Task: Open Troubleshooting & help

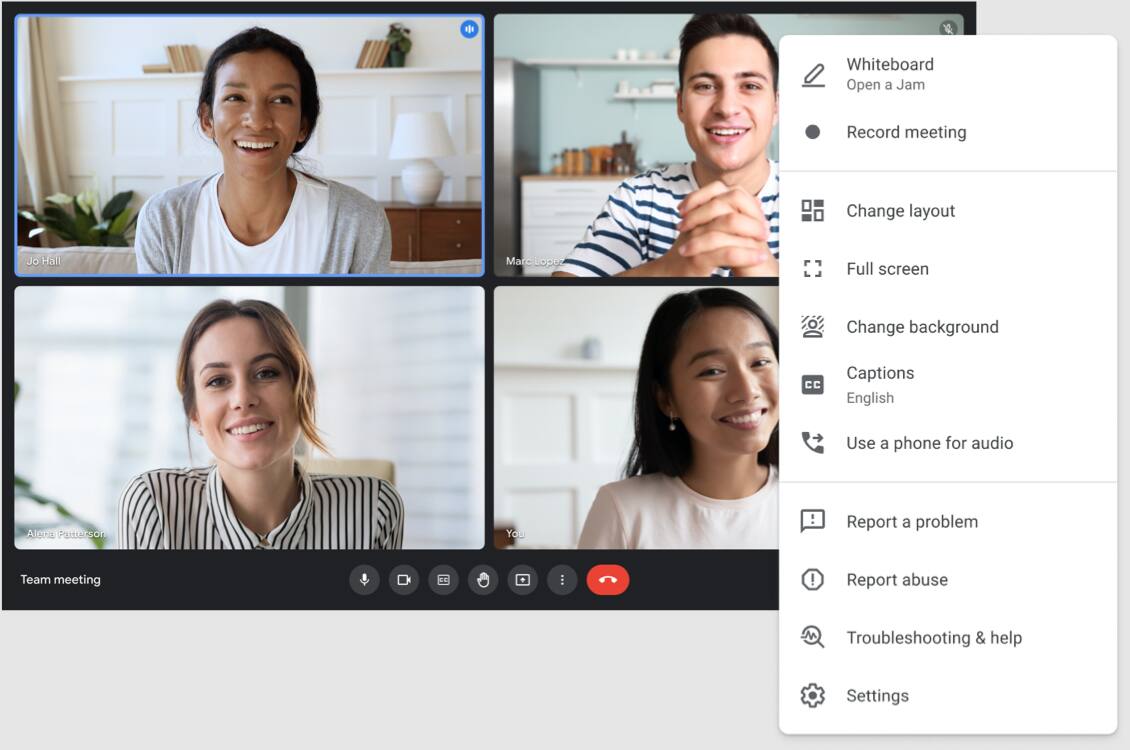Action: point(934,637)
